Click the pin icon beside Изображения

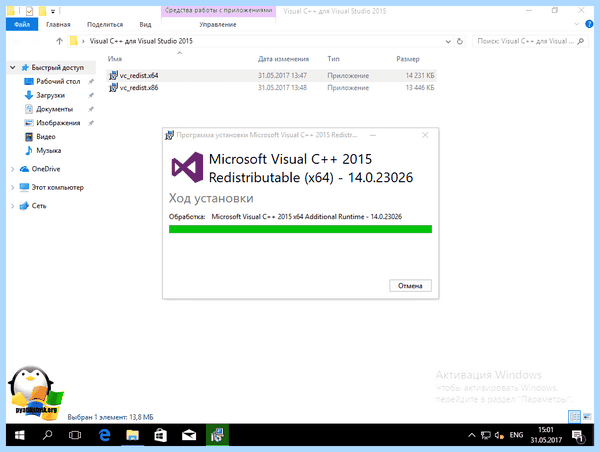pos(91,123)
